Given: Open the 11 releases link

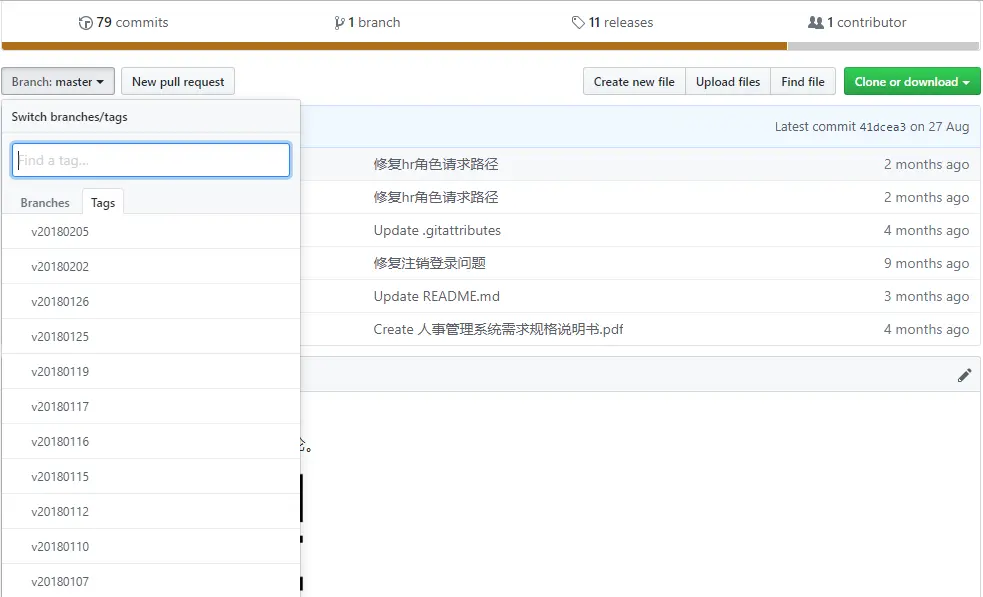Looking at the screenshot, I should pyautogui.click(x=612, y=23).
